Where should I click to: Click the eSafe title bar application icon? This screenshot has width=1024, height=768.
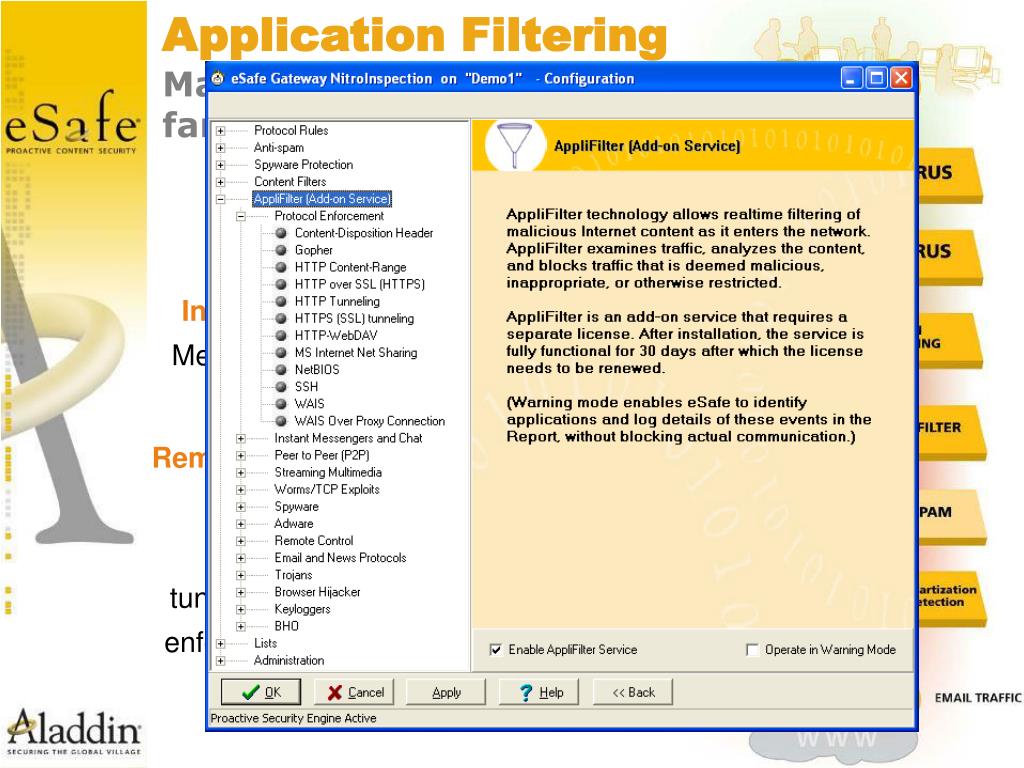pyautogui.click(x=218, y=78)
